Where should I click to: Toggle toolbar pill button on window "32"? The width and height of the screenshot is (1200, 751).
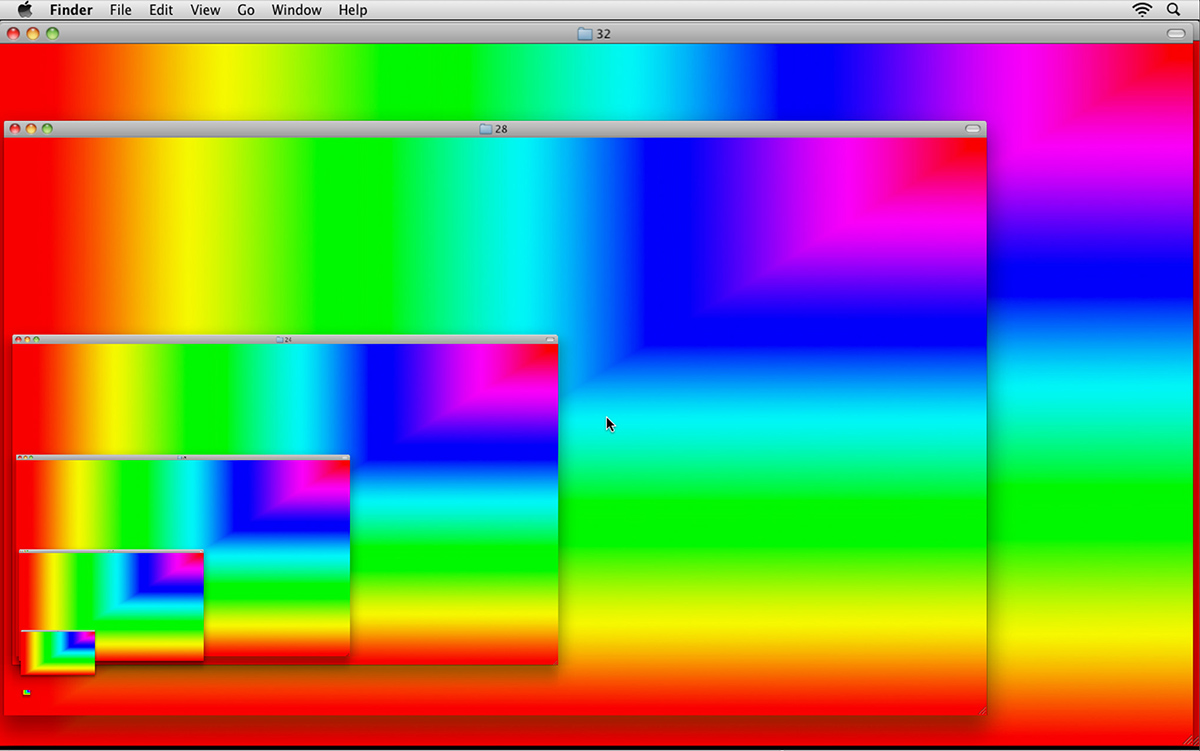tap(1175, 34)
